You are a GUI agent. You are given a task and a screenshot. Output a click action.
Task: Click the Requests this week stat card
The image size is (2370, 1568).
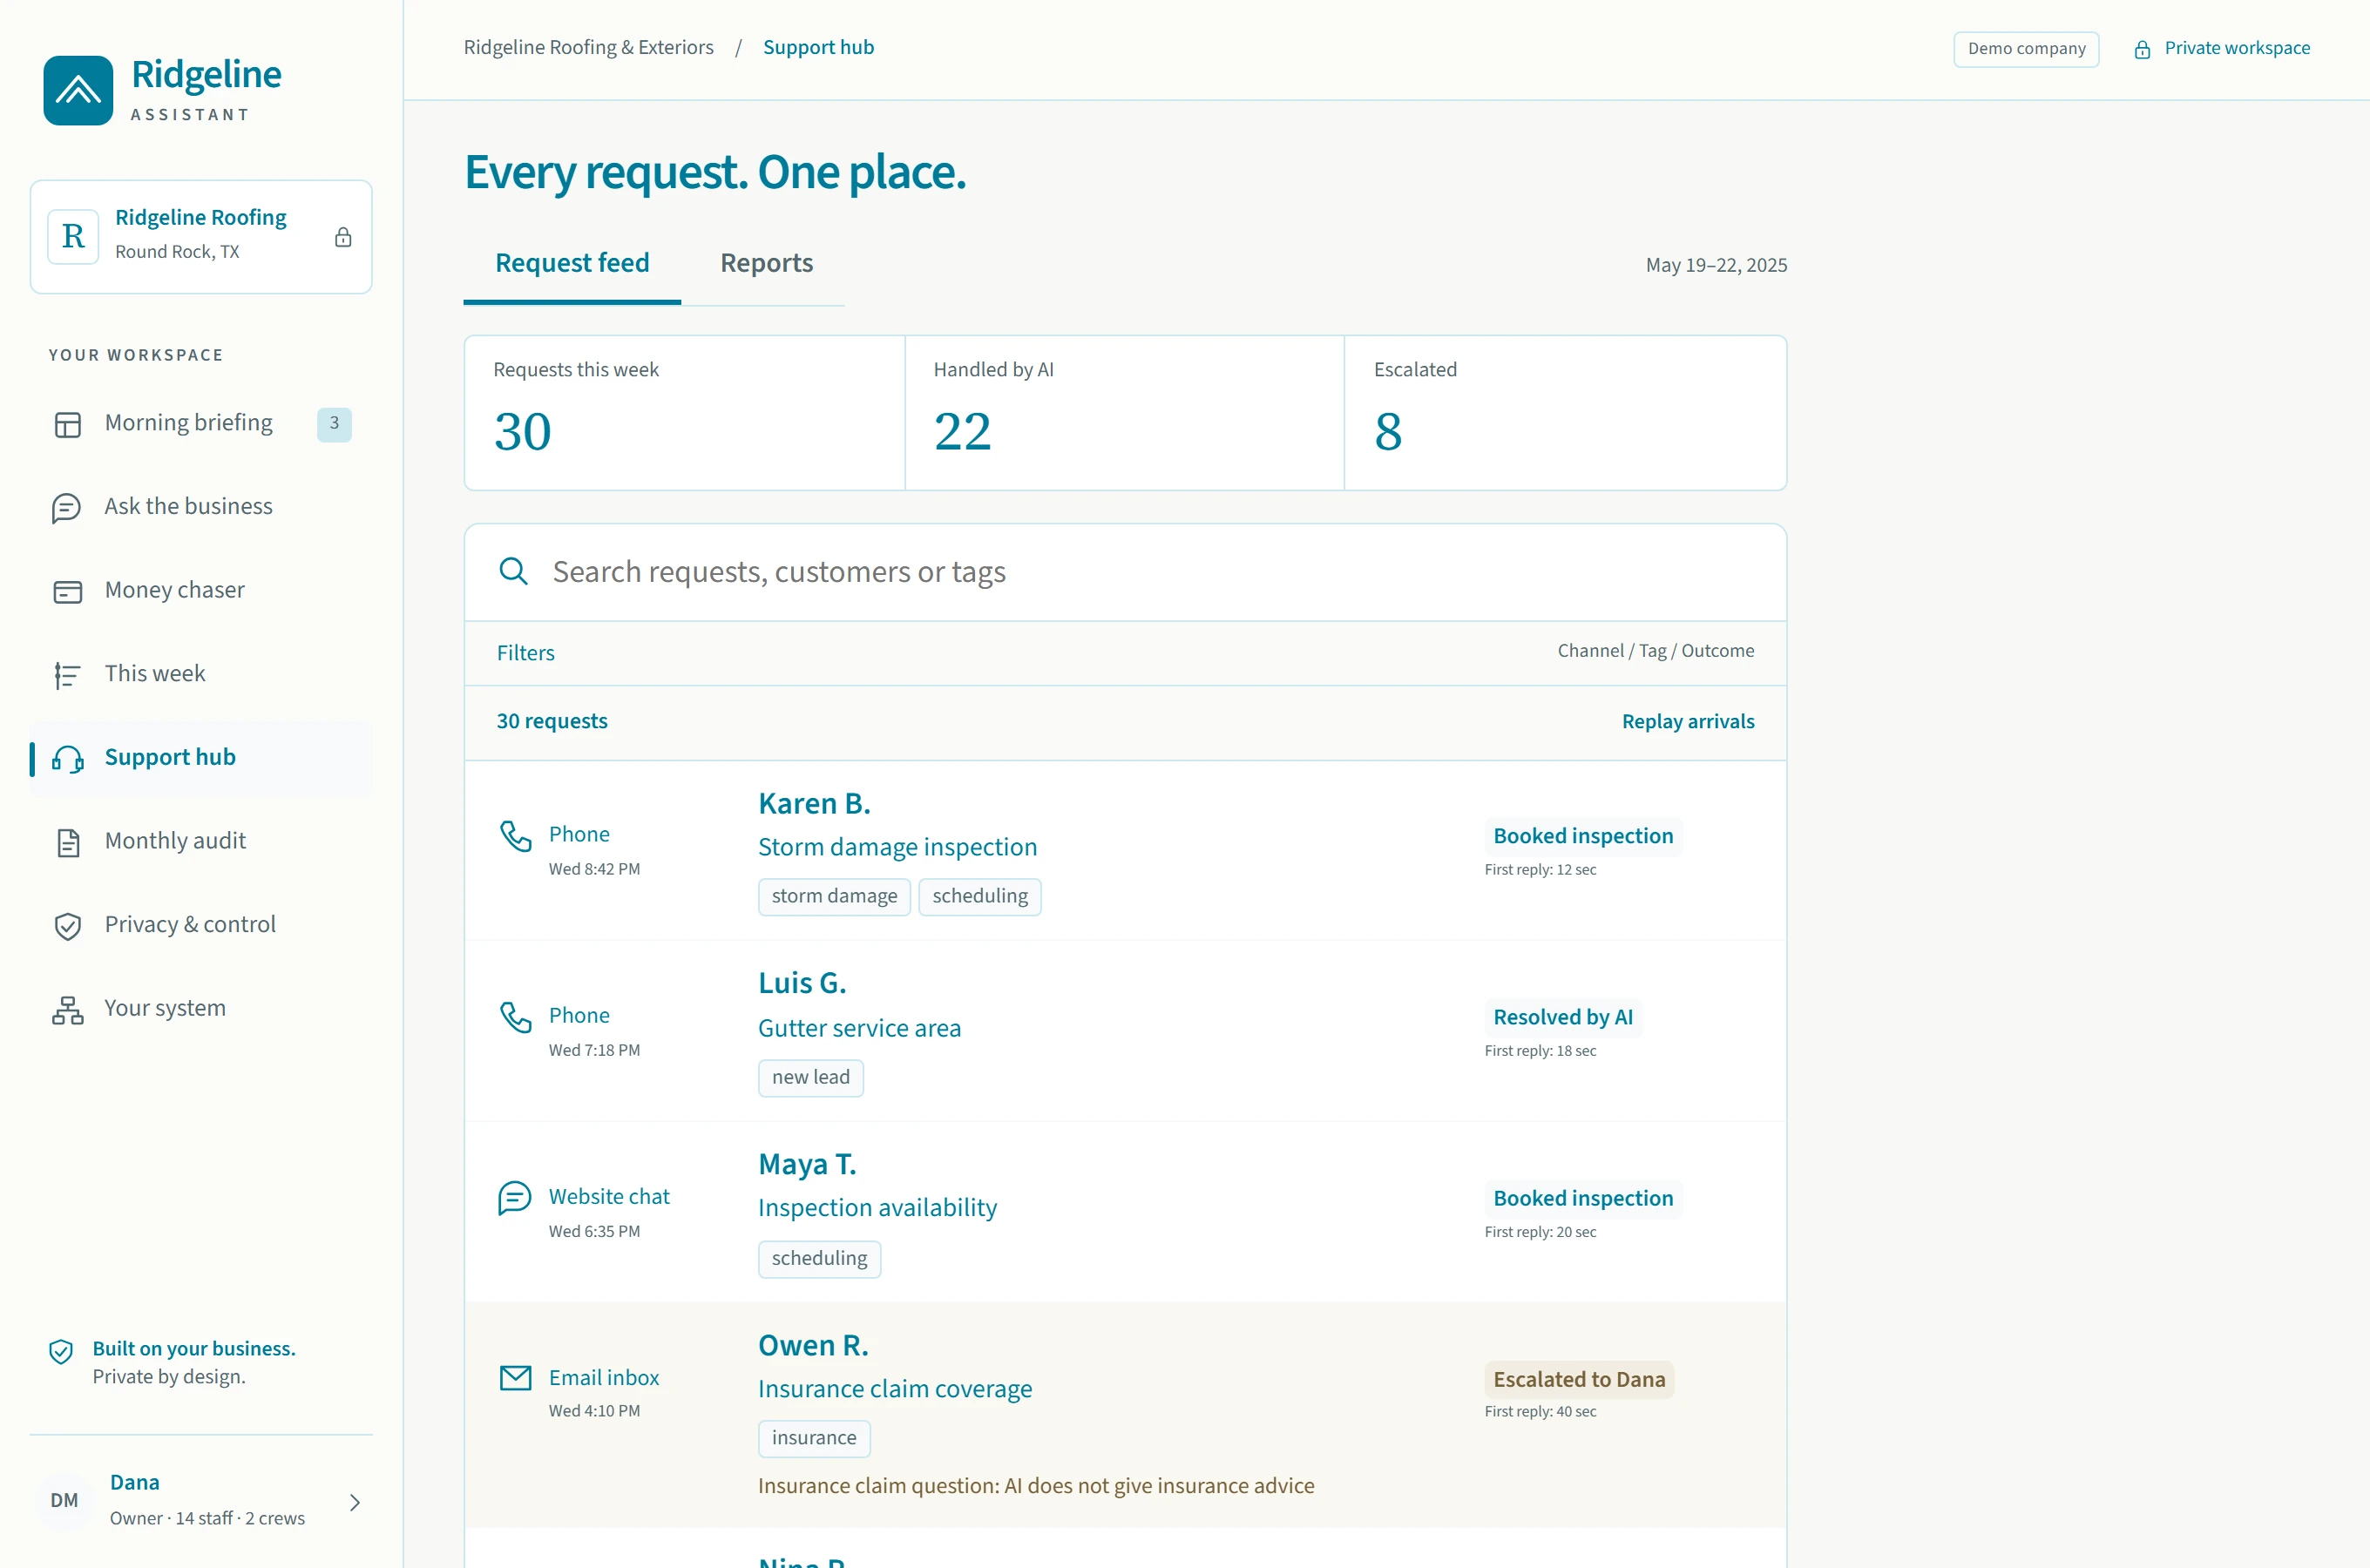point(685,412)
